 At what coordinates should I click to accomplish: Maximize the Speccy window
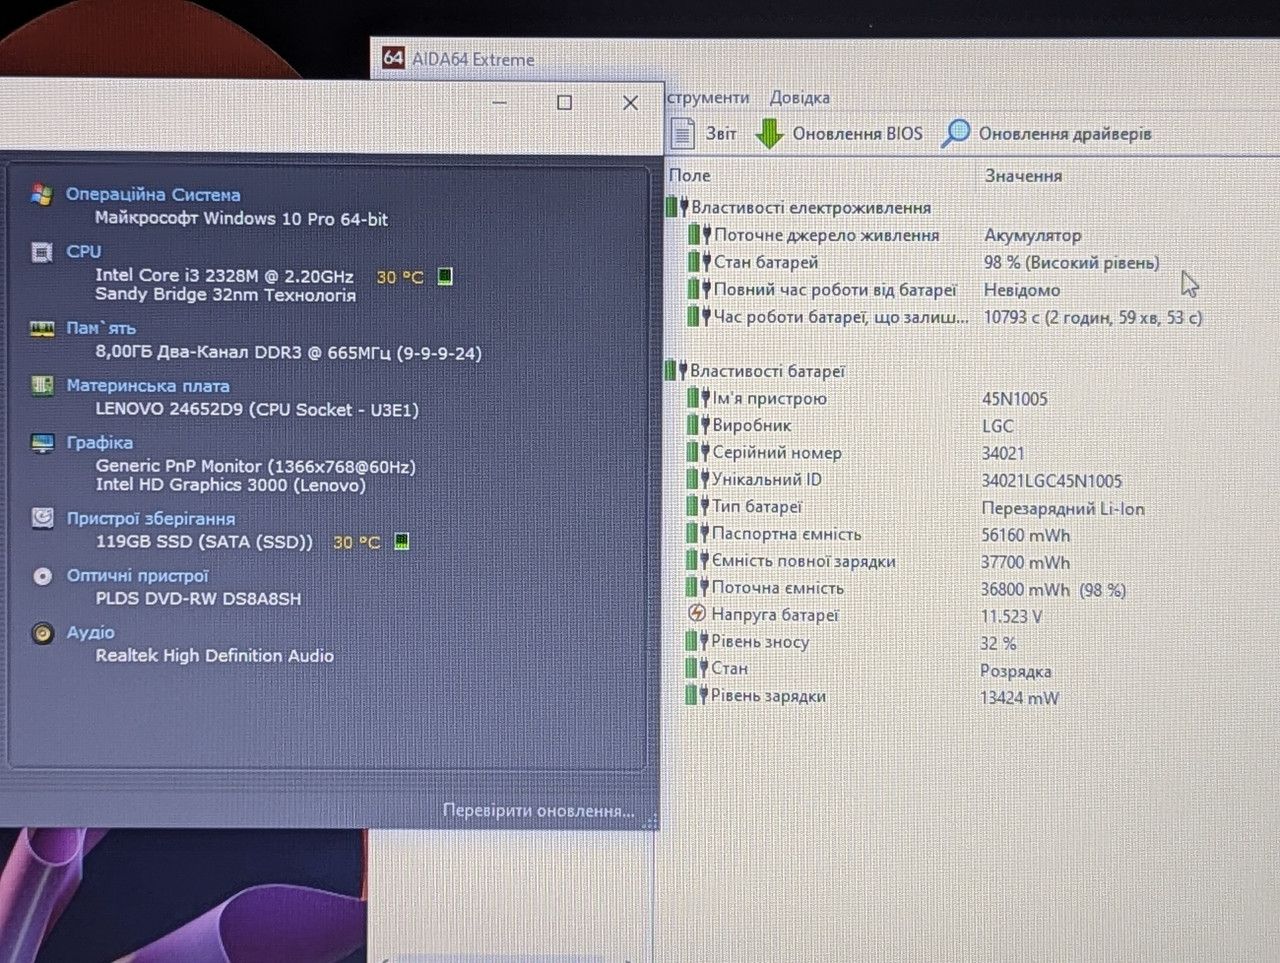(564, 102)
